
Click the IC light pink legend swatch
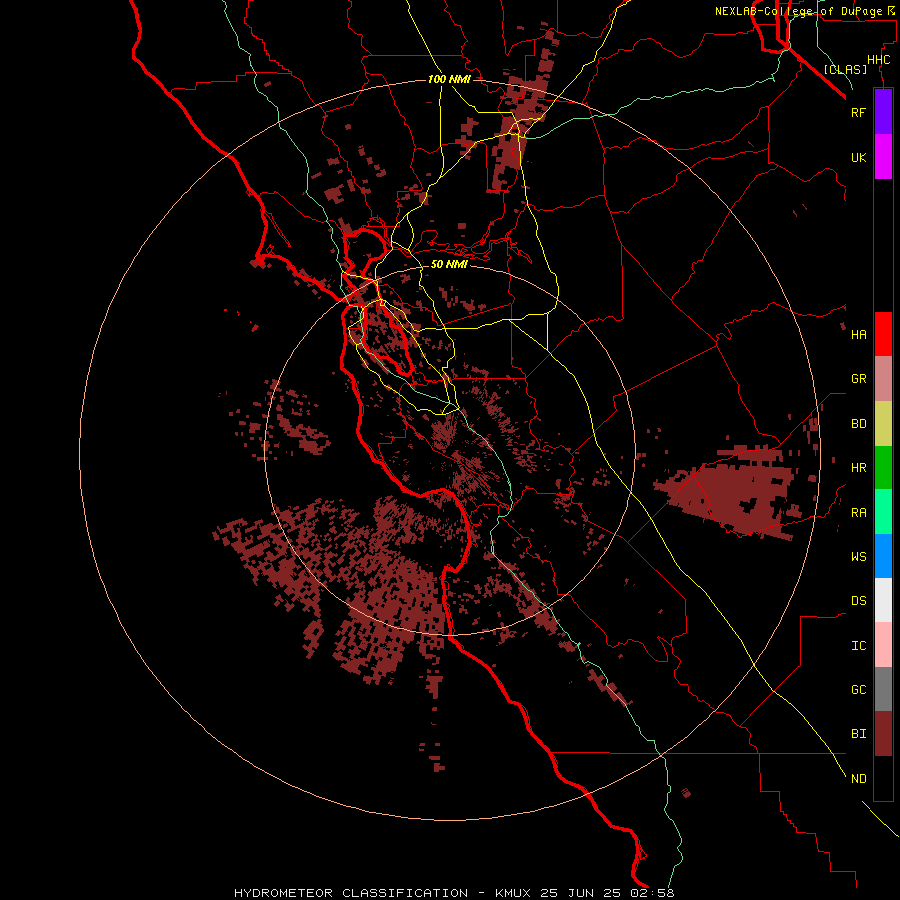883,645
